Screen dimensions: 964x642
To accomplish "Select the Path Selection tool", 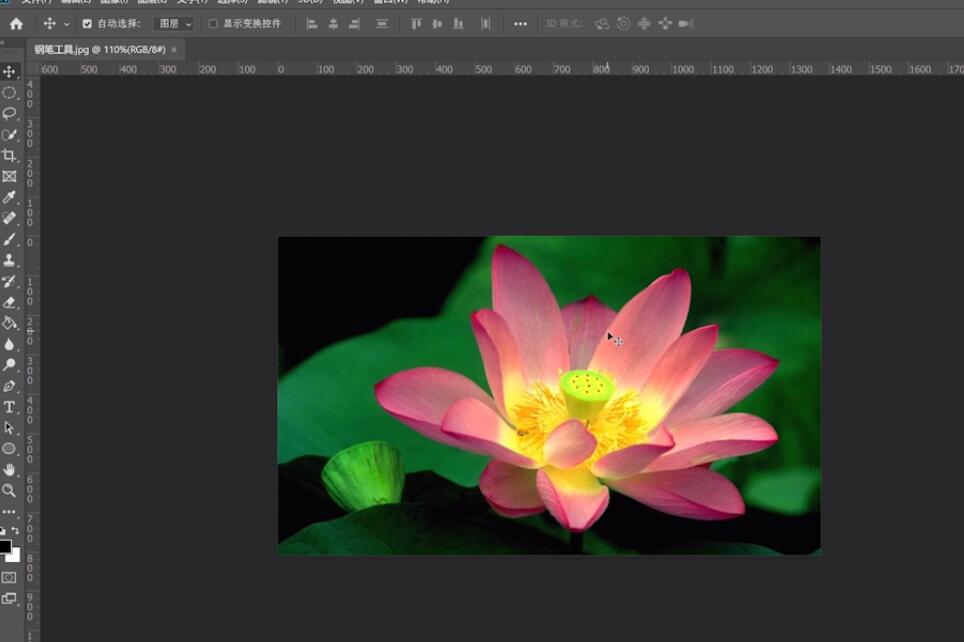I will coord(9,428).
